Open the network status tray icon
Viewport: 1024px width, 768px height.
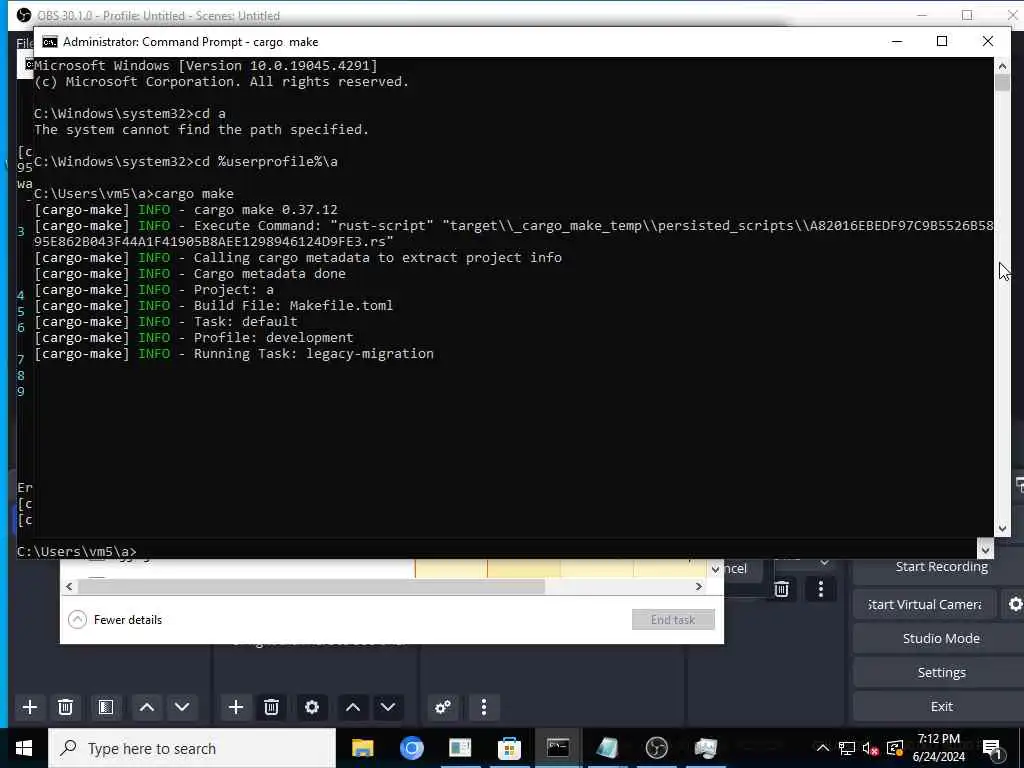(847, 748)
